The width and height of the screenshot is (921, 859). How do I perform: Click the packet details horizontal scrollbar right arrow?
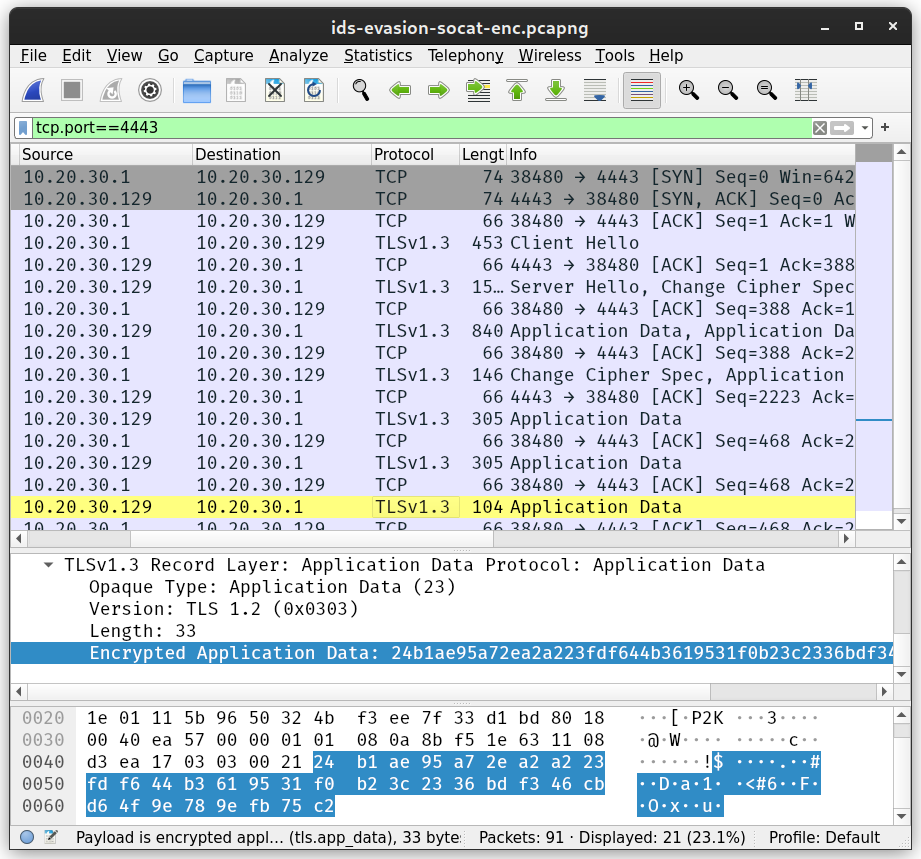click(884, 692)
